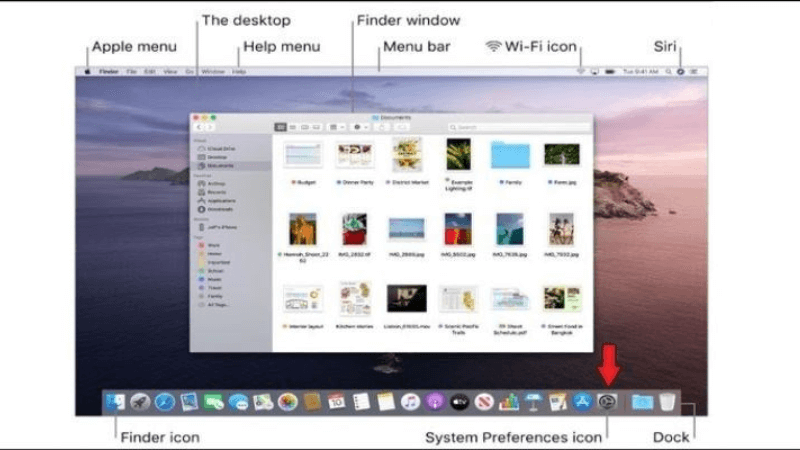Screen dimensions: 800x450
Task: Open the Apple menu
Action: point(87,72)
